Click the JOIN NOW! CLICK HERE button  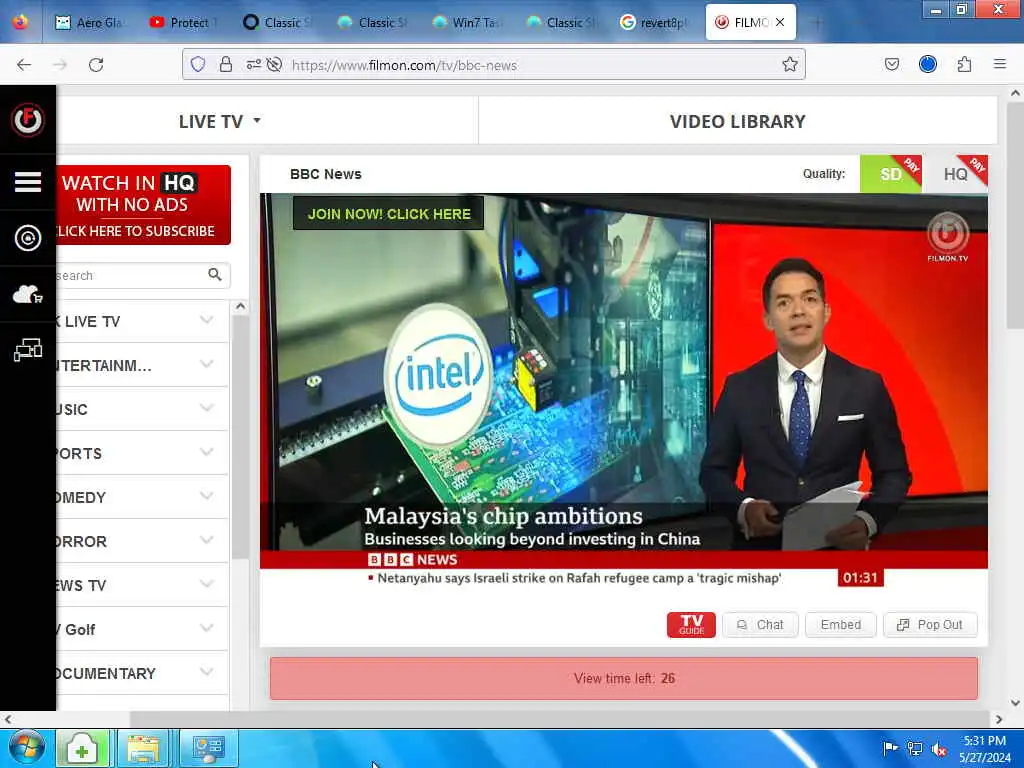tap(389, 214)
